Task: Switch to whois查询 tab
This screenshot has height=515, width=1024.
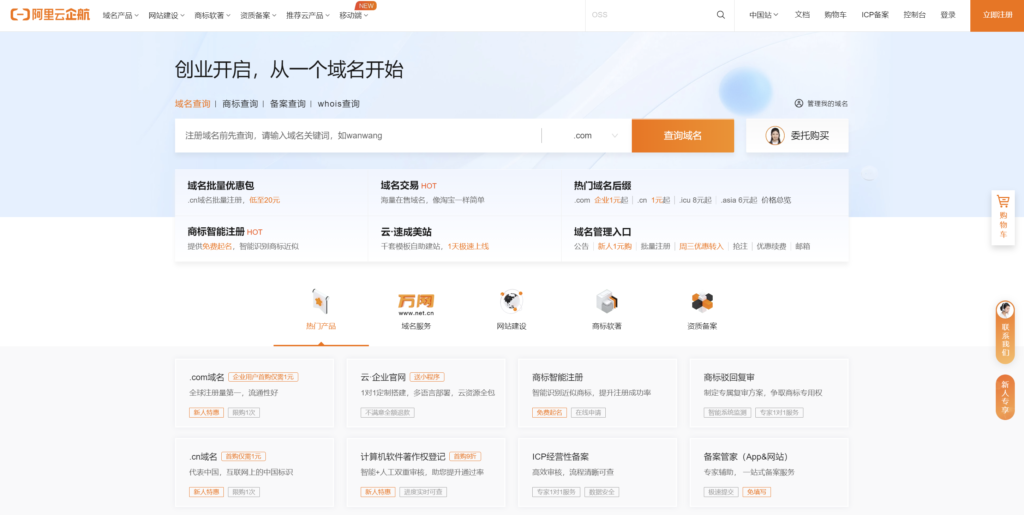Action: coord(338,103)
